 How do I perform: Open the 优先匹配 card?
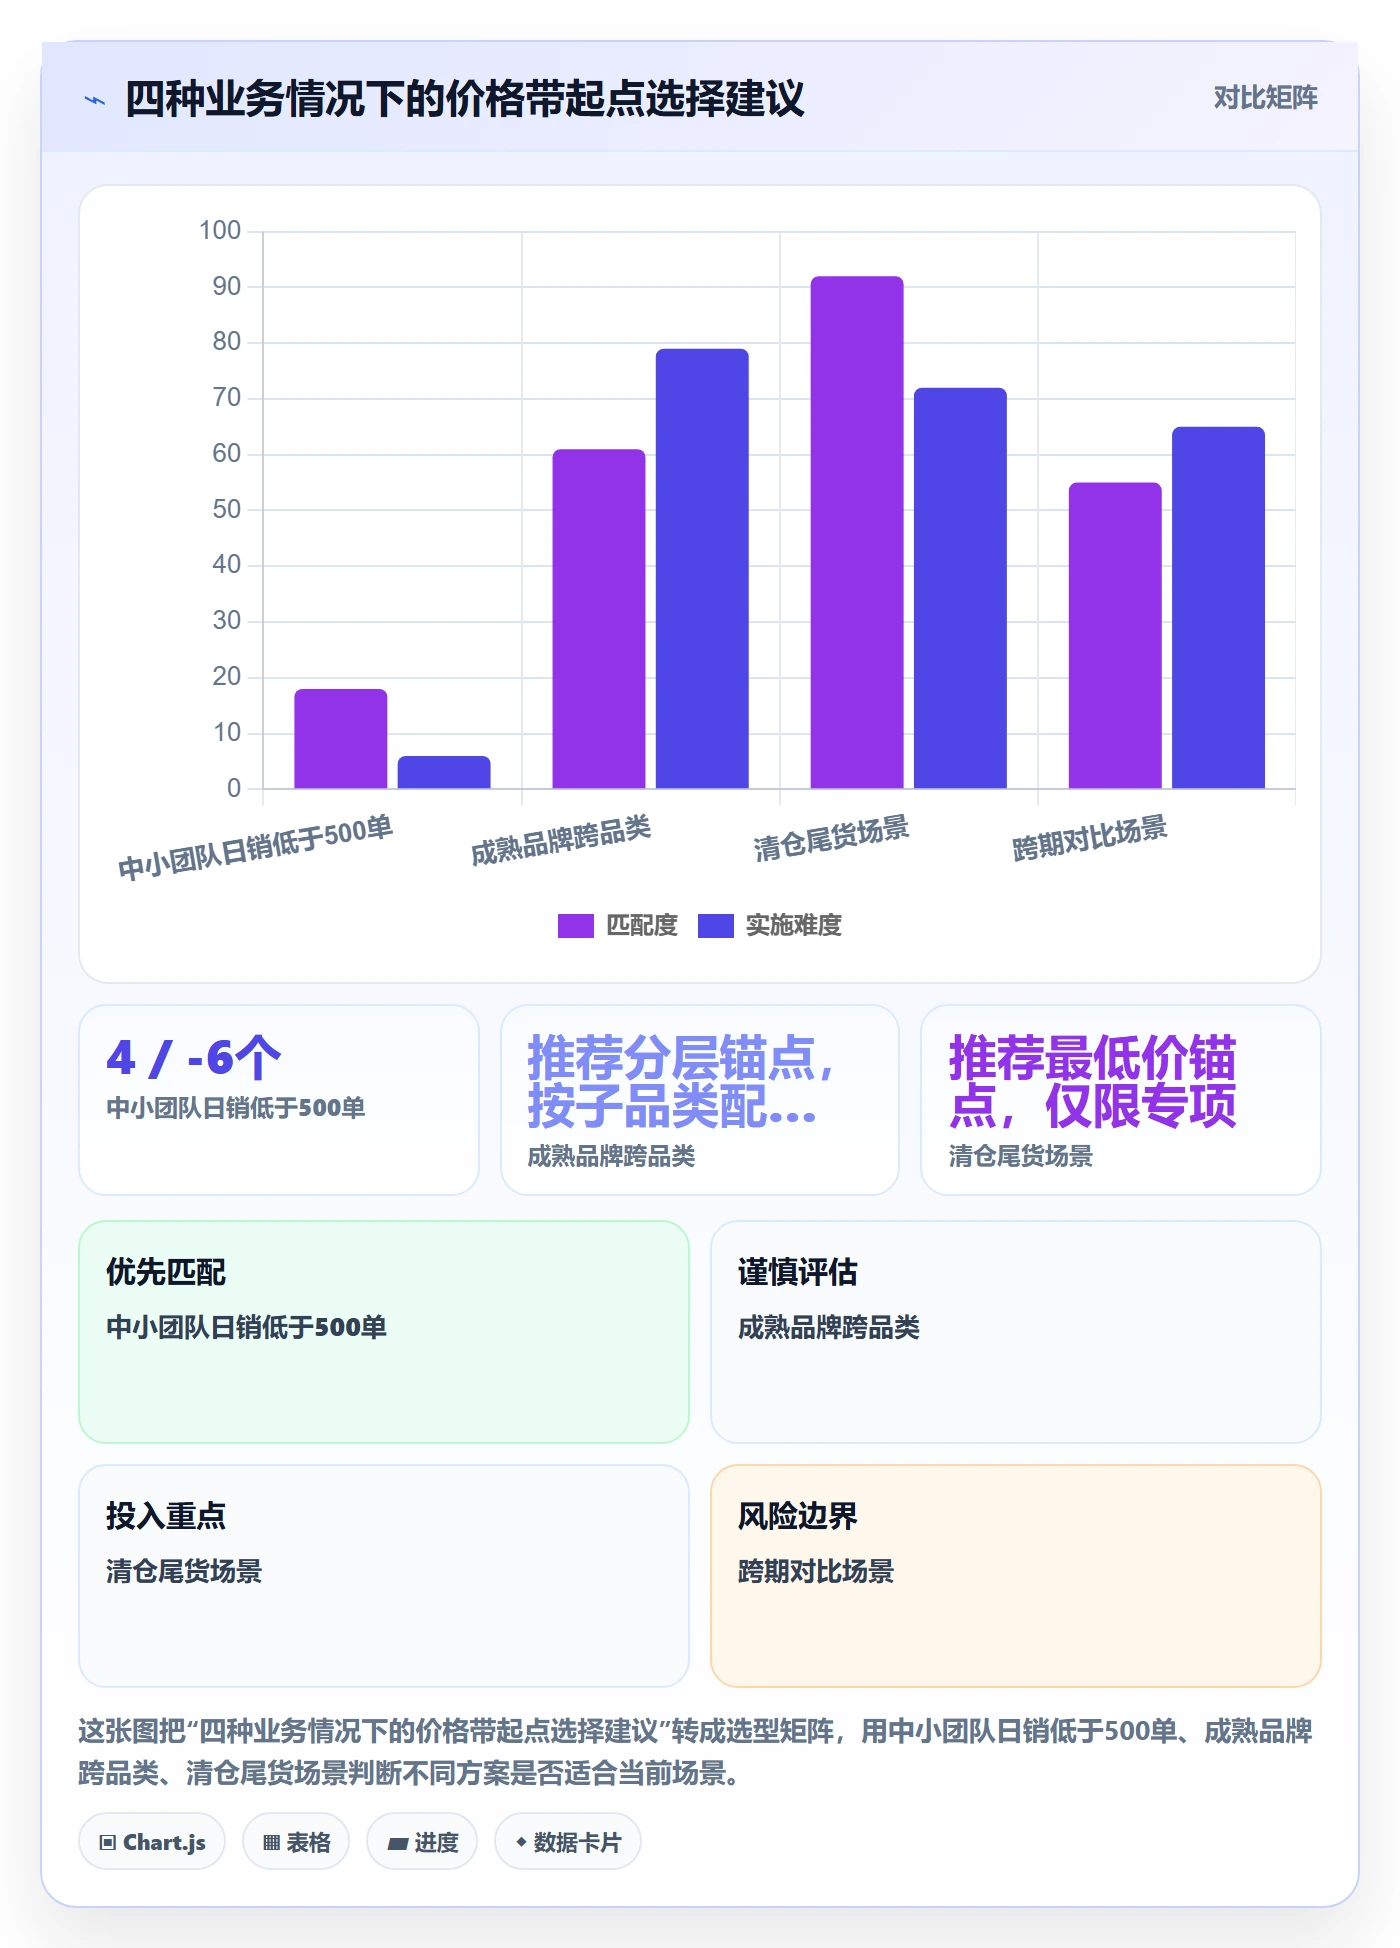pyautogui.click(x=384, y=1332)
